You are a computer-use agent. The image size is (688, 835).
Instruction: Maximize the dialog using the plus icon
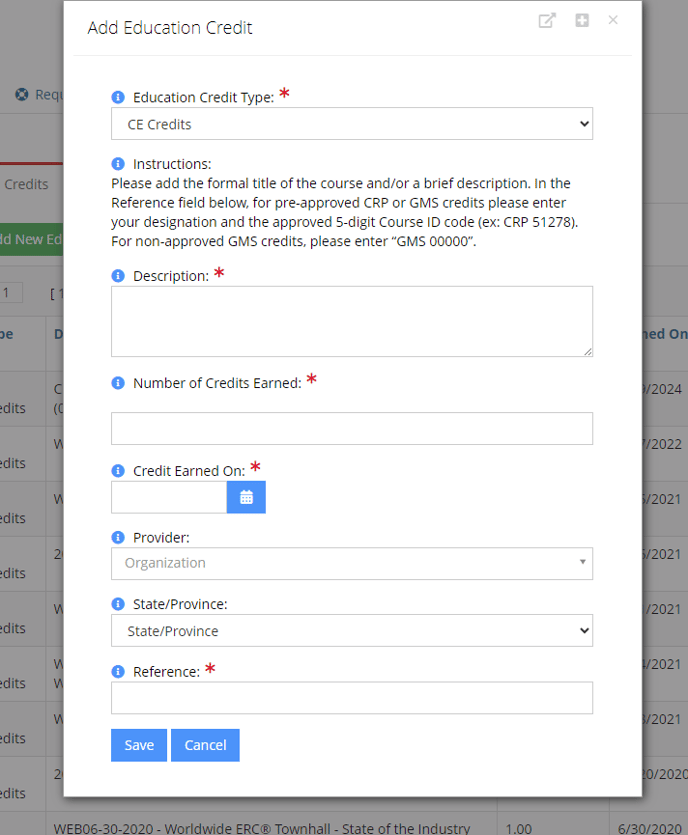pos(582,21)
